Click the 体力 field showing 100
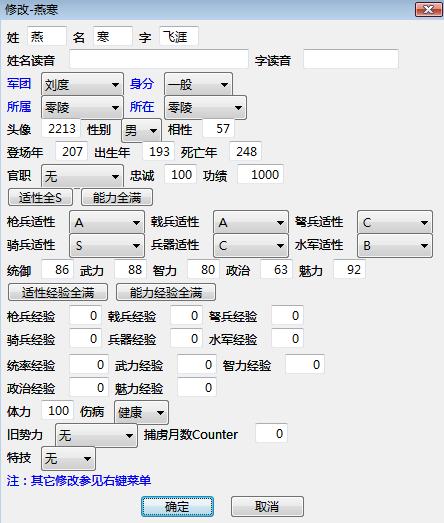 [x=57, y=410]
